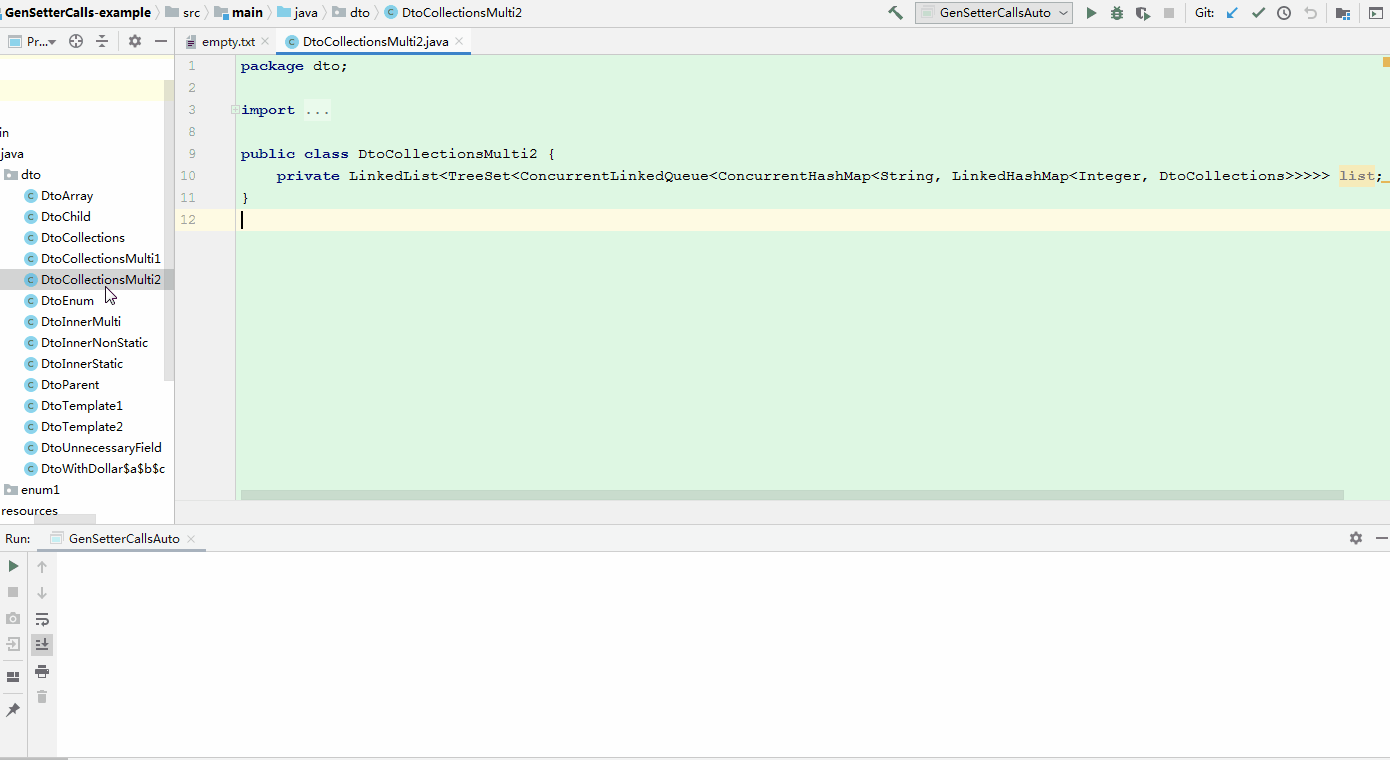1390x760 pixels.
Task: Commit changes with the Git checkmark icon
Action: (1258, 13)
